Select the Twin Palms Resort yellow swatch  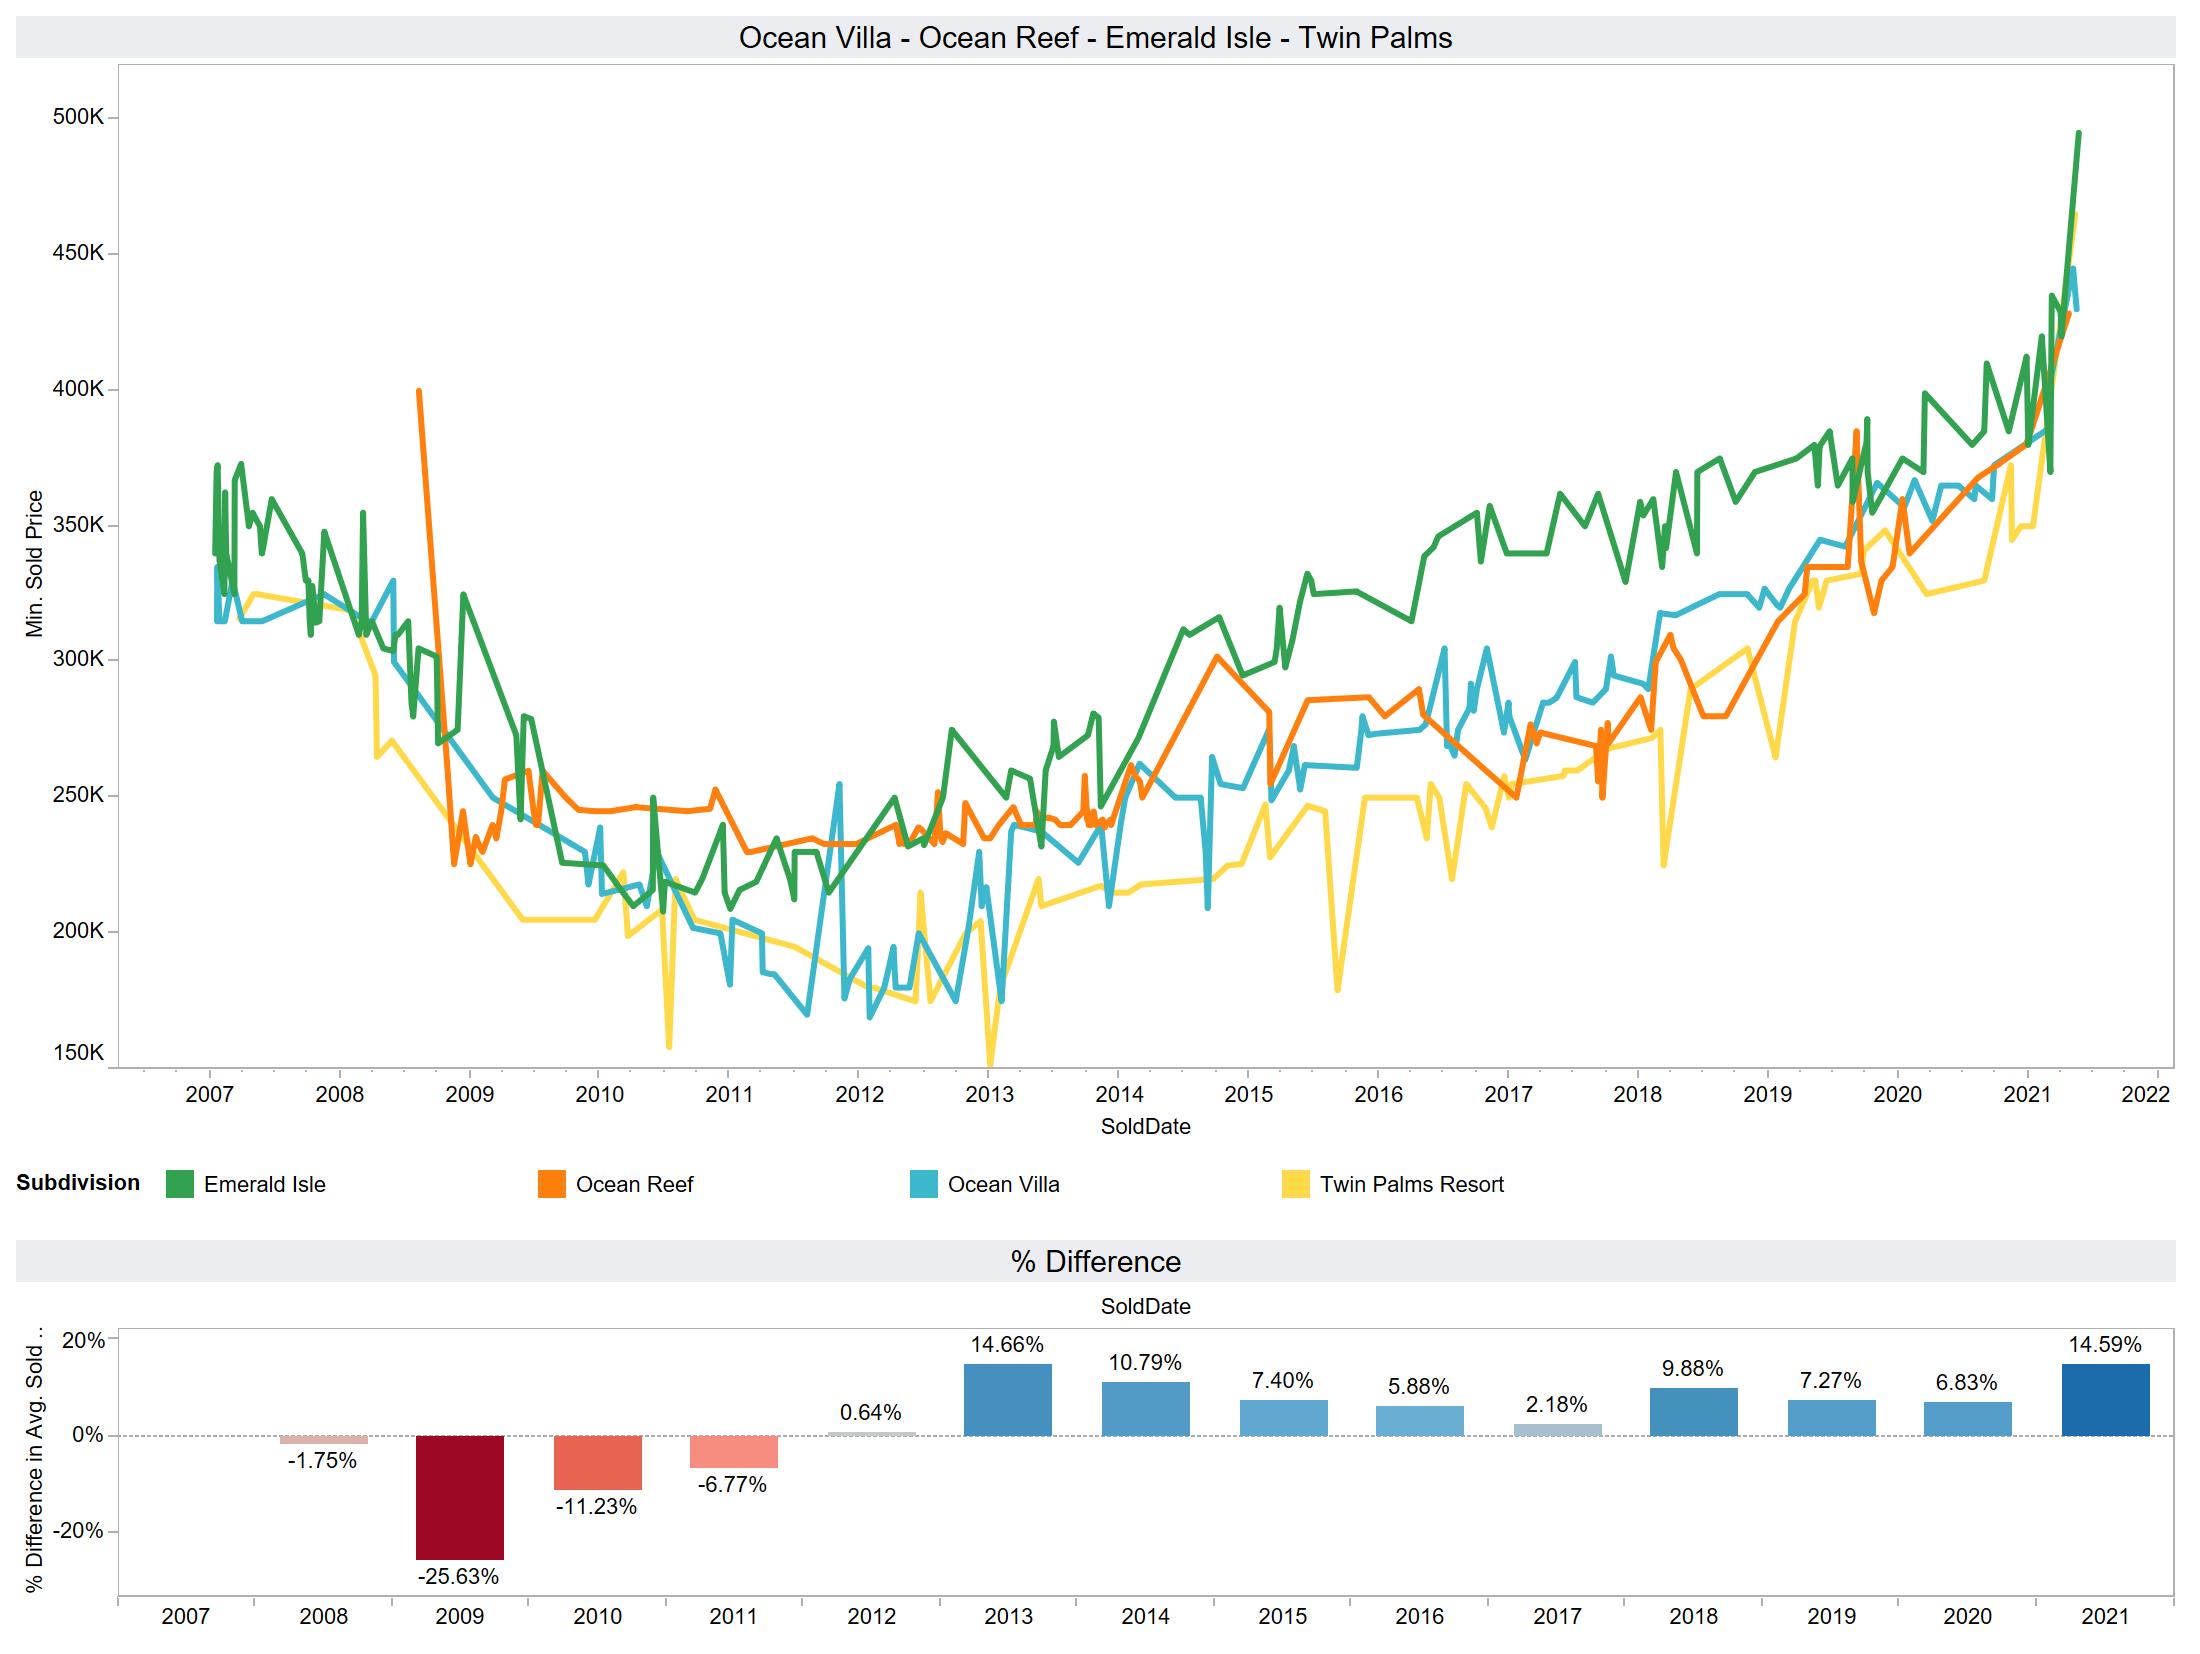pos(1296,1185)
